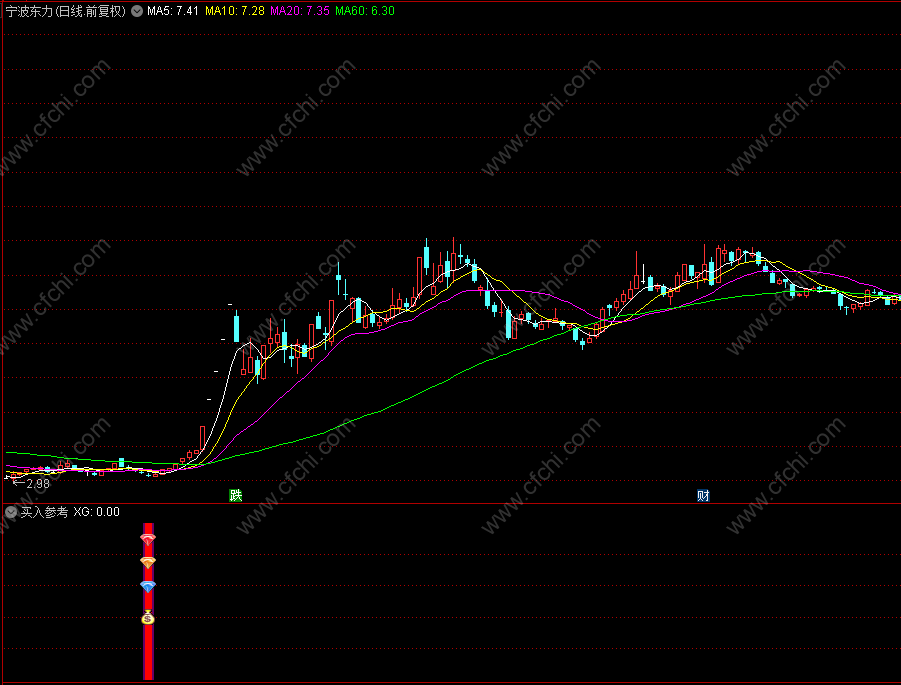The image size is (901, 685).
Task: Click the green 跌 marker icon
Action: point(236,495)
